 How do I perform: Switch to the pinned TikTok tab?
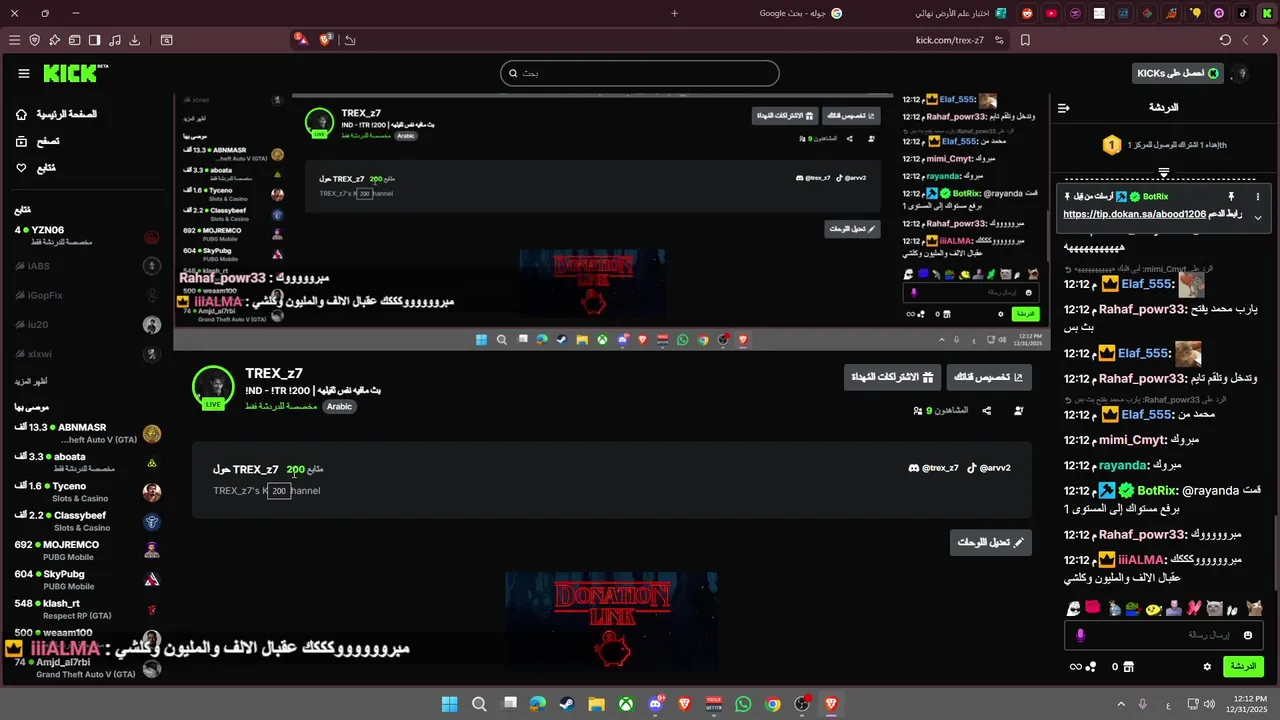click(1243, 13)
